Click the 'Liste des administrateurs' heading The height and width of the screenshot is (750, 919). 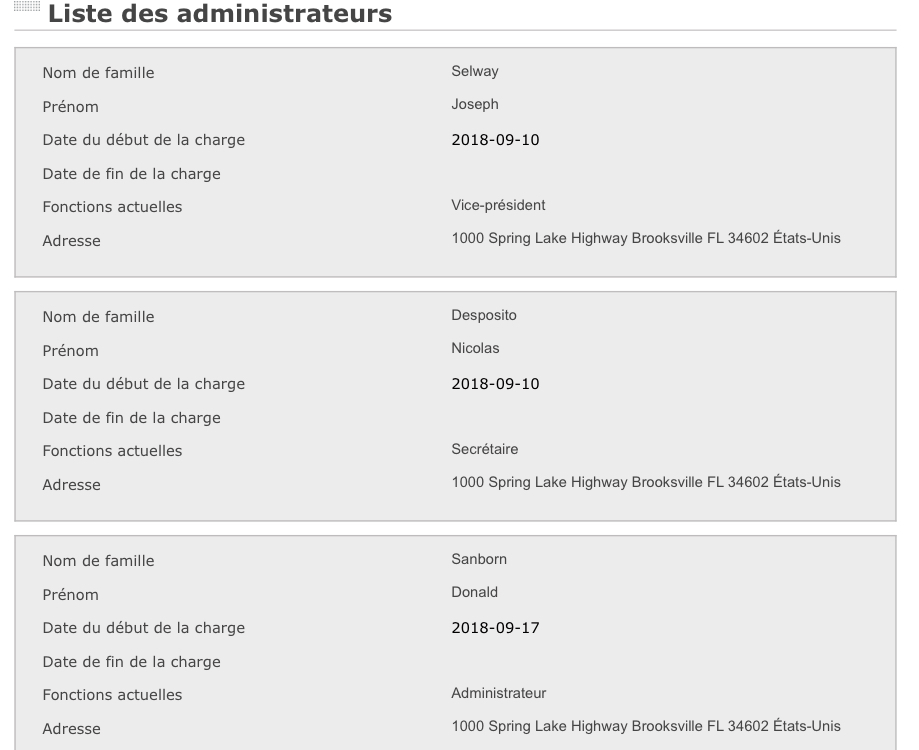(219, 14)
